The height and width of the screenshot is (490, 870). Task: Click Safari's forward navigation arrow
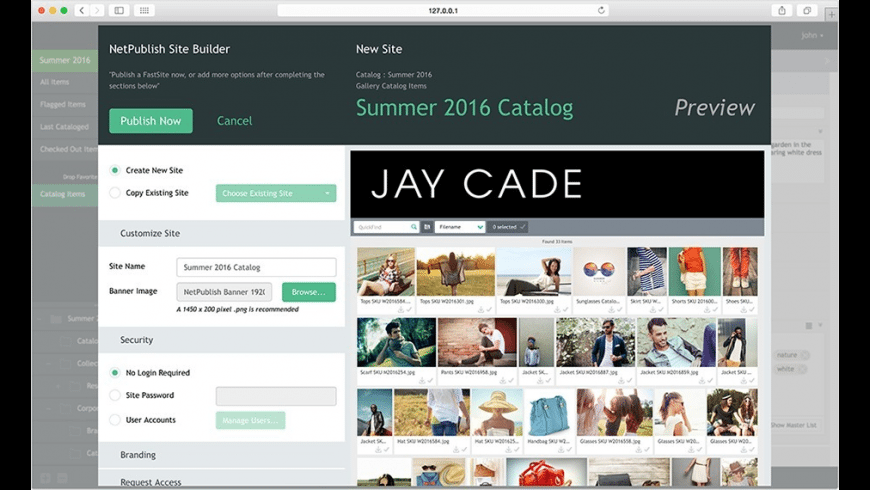tap(97, 10)
